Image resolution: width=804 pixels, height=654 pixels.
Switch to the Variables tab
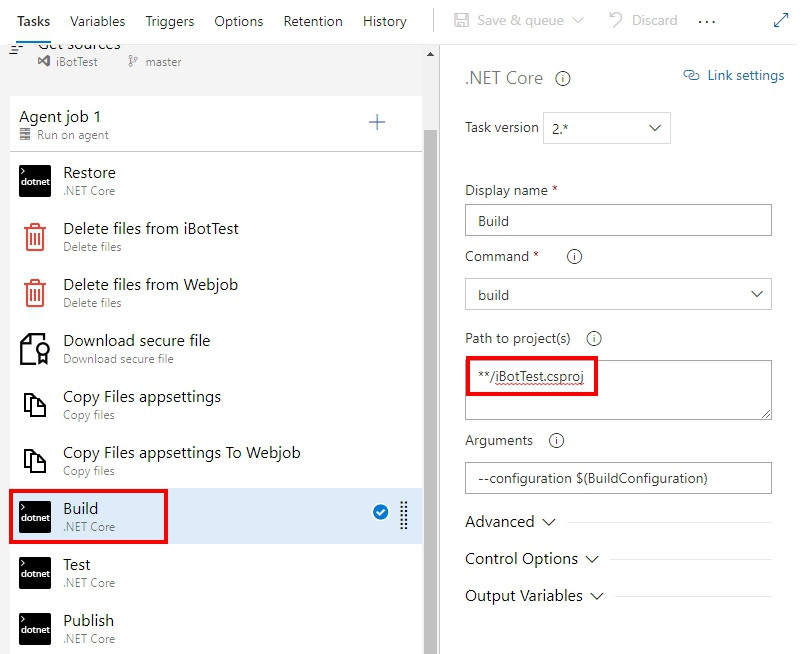point(98,21)
